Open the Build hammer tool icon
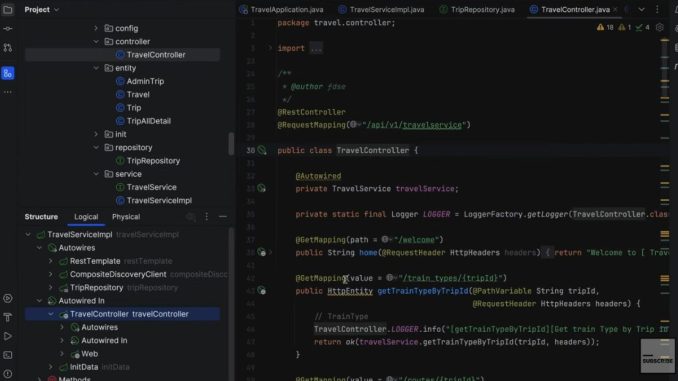 tap(8, 317)
